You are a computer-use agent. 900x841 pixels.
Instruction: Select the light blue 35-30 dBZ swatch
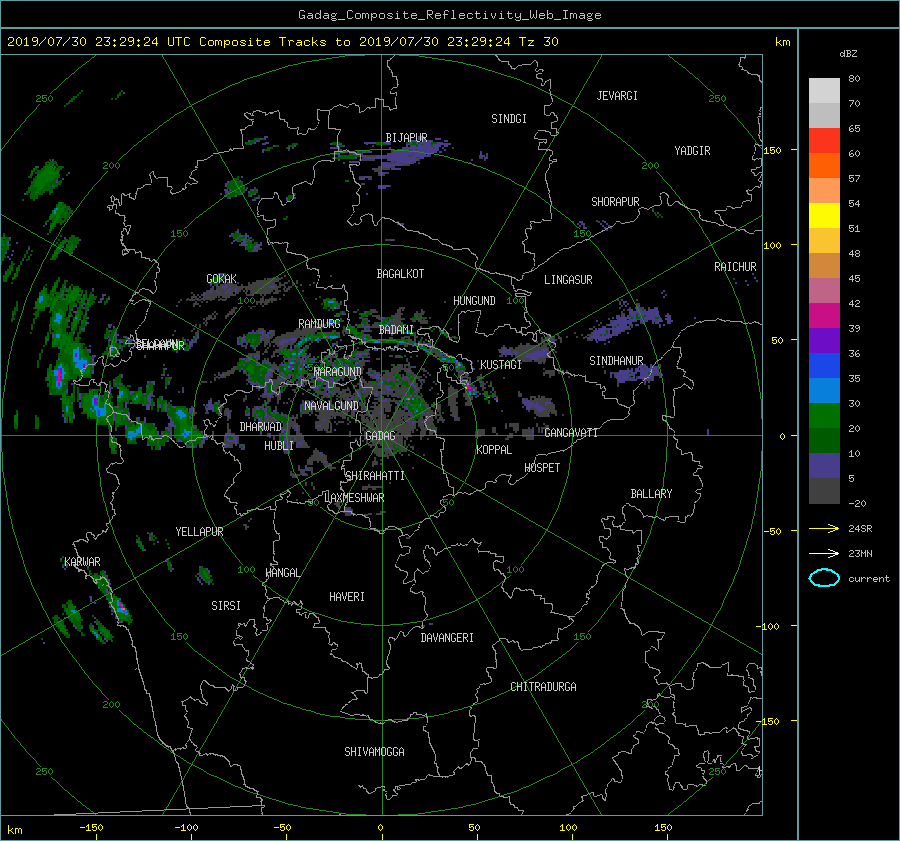coord(824,391)
